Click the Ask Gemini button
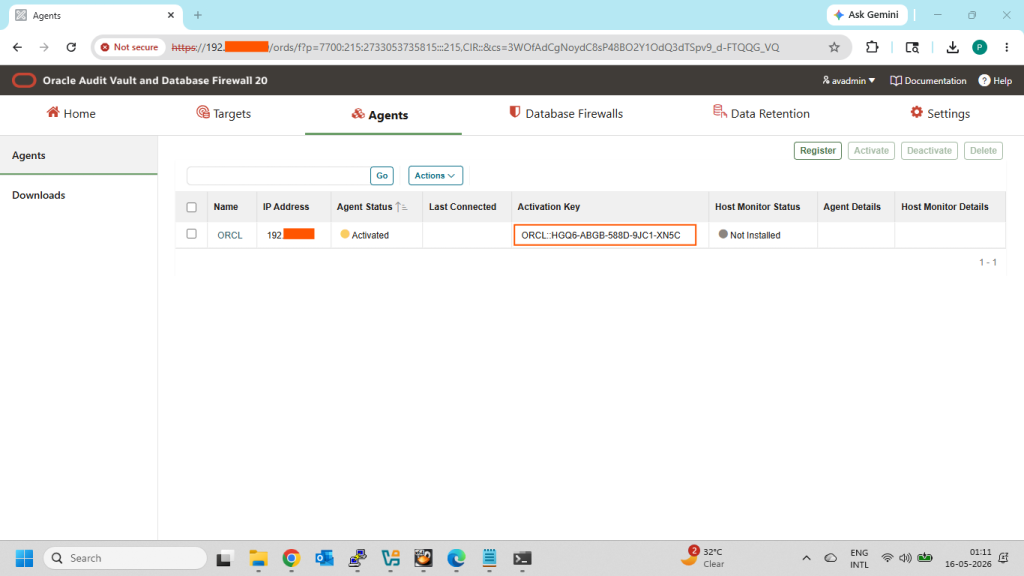1024x576 pixels. pos(867,15)
